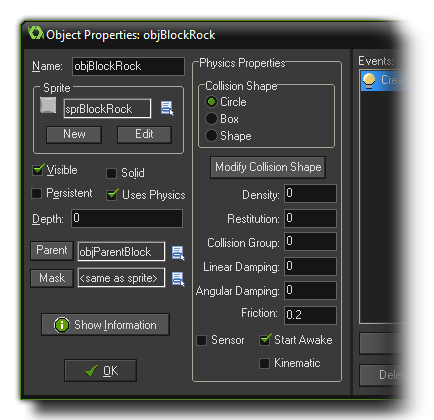Toggle the Visible checkbox
The width and height of the screenshot is (434, 420).
tap(38, 170)
